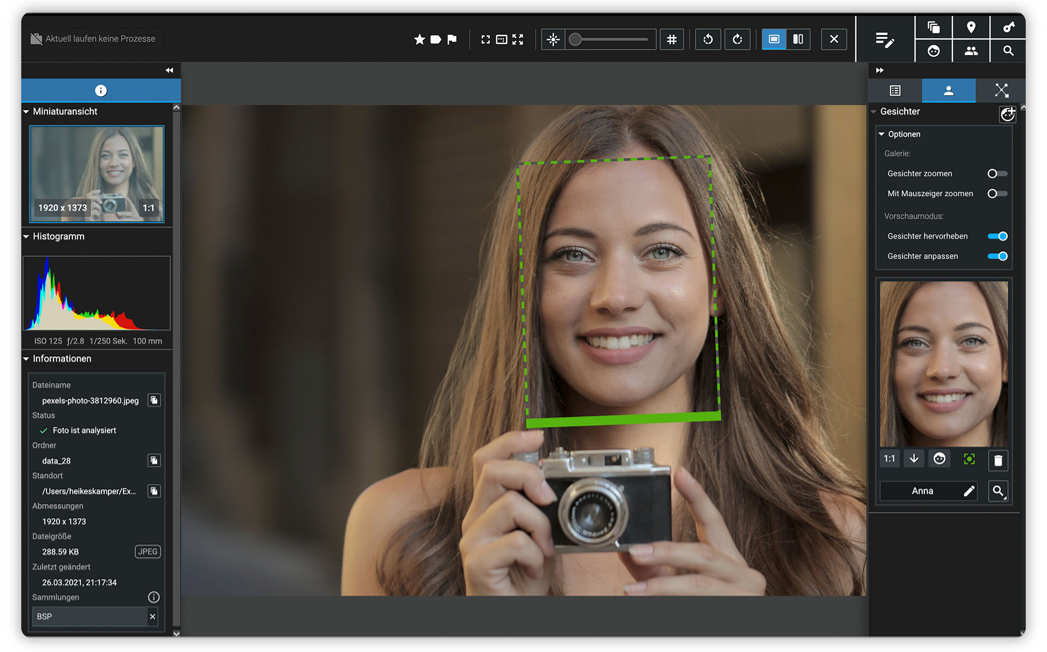Disable the Gesichter hervorheben switch
This screenshot has width=1047, height=652.
[998, 236]
